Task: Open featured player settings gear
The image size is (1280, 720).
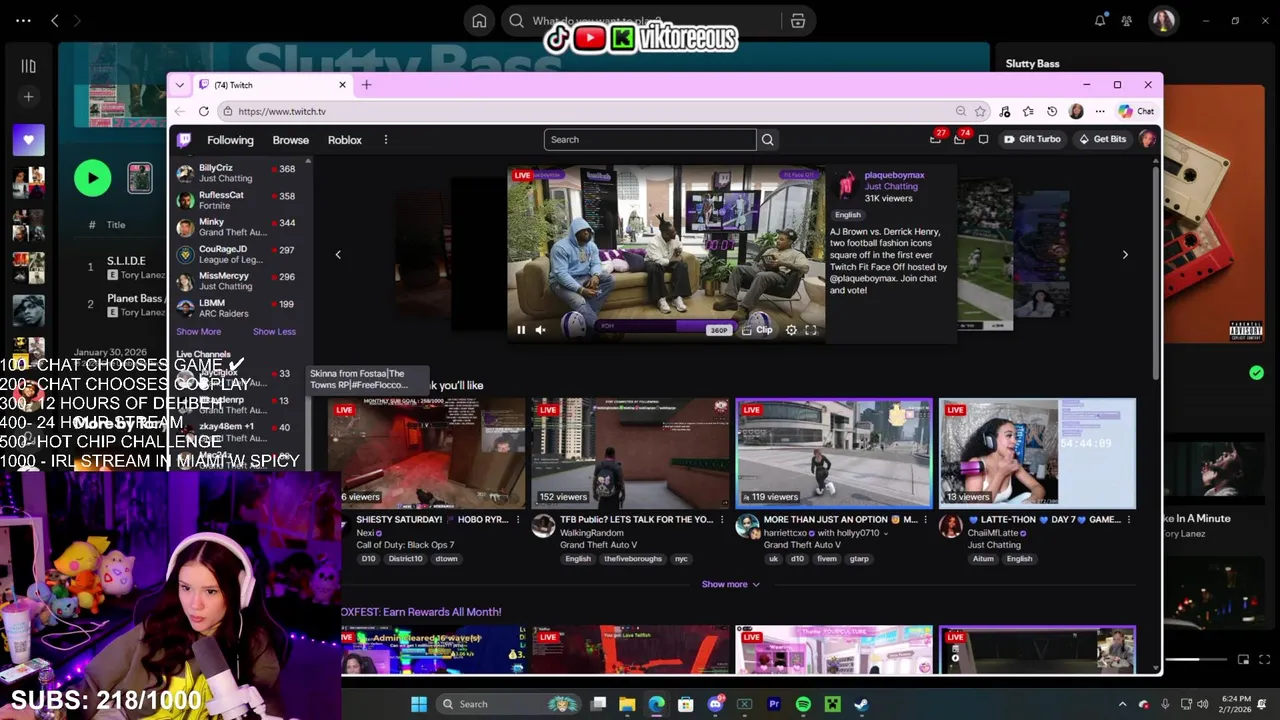Action: pyautogui.click(x=791, y=330)
